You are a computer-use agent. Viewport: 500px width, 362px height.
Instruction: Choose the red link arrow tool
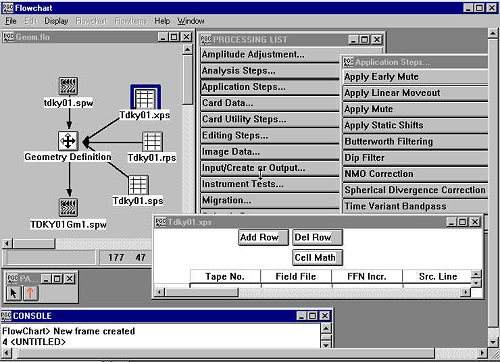(30, 293)
